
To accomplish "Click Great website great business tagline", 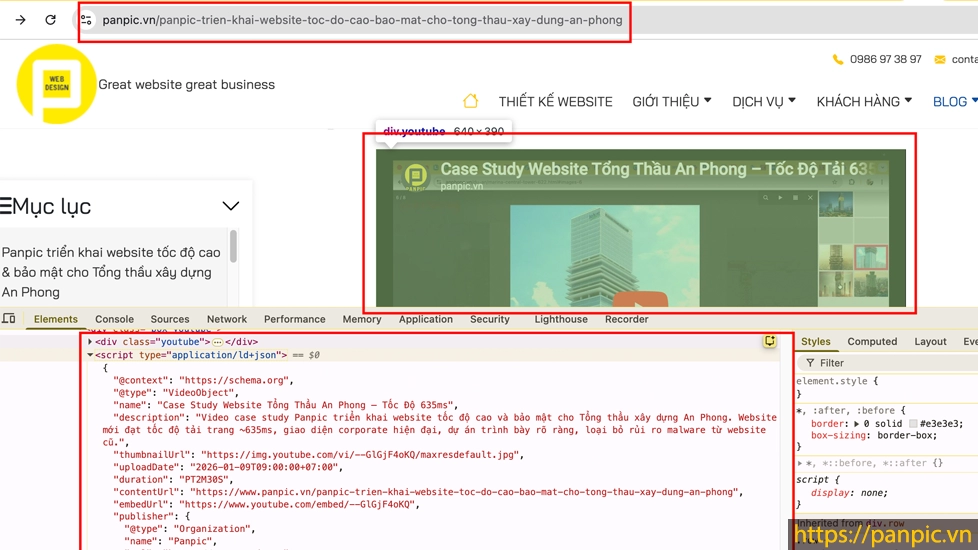I will tap(186, 84).
